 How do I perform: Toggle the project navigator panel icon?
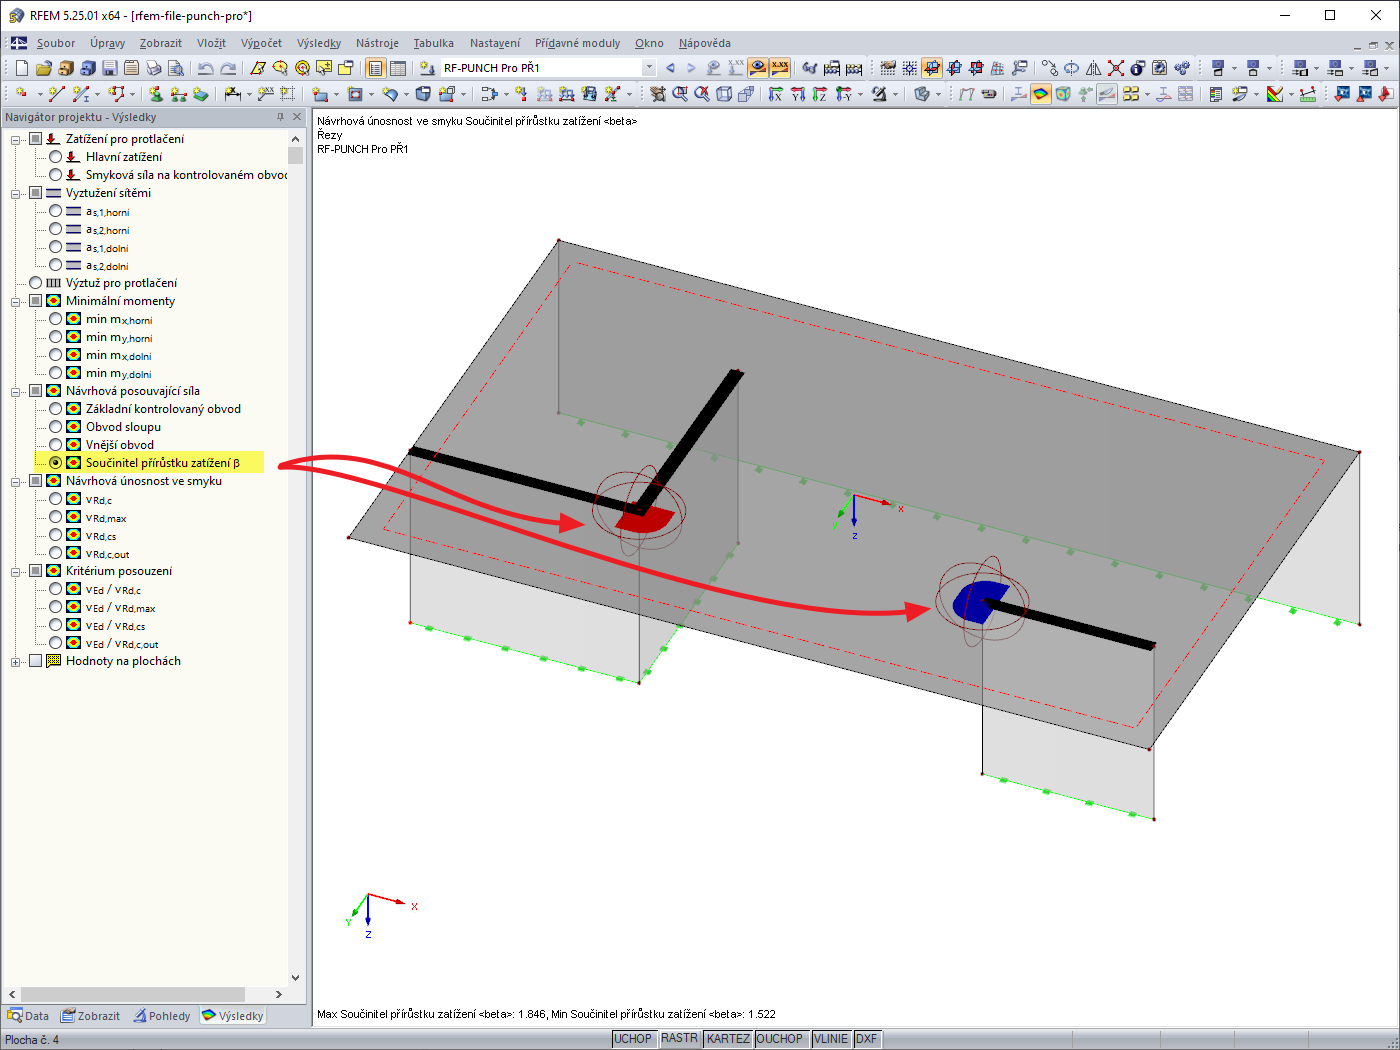(x=375, y=68)
